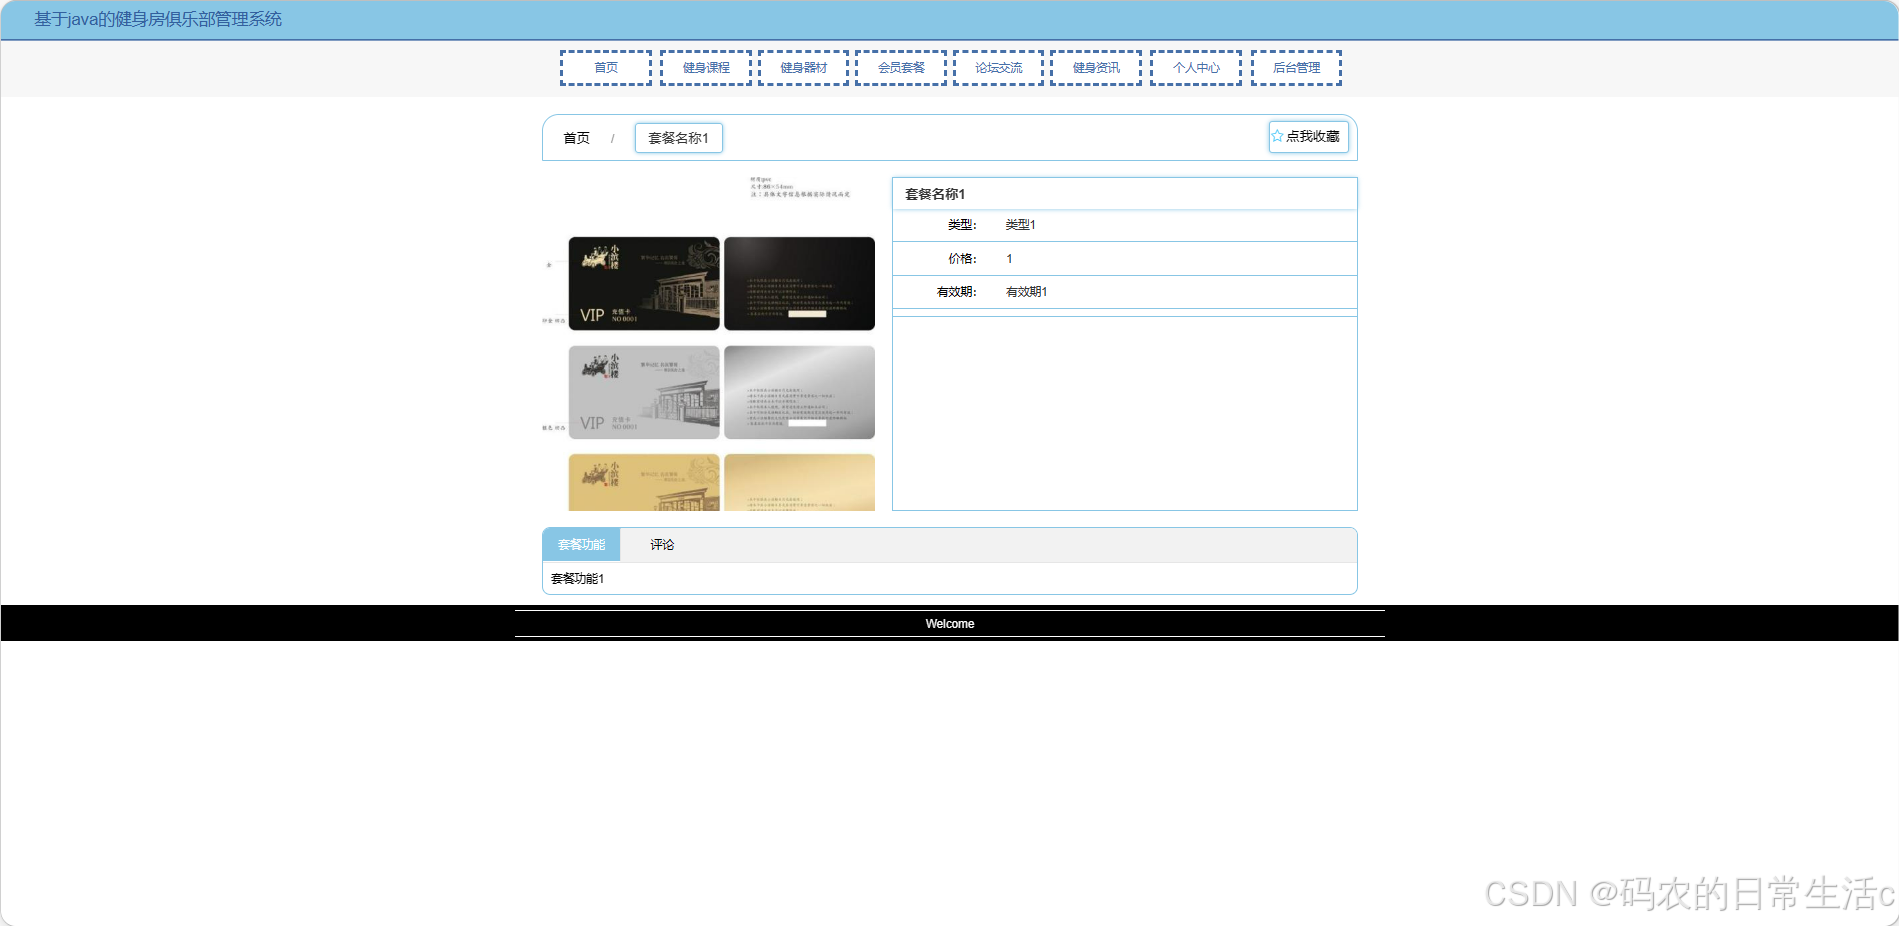Click the 有效期: label
1899x926 pixels.
956,292
